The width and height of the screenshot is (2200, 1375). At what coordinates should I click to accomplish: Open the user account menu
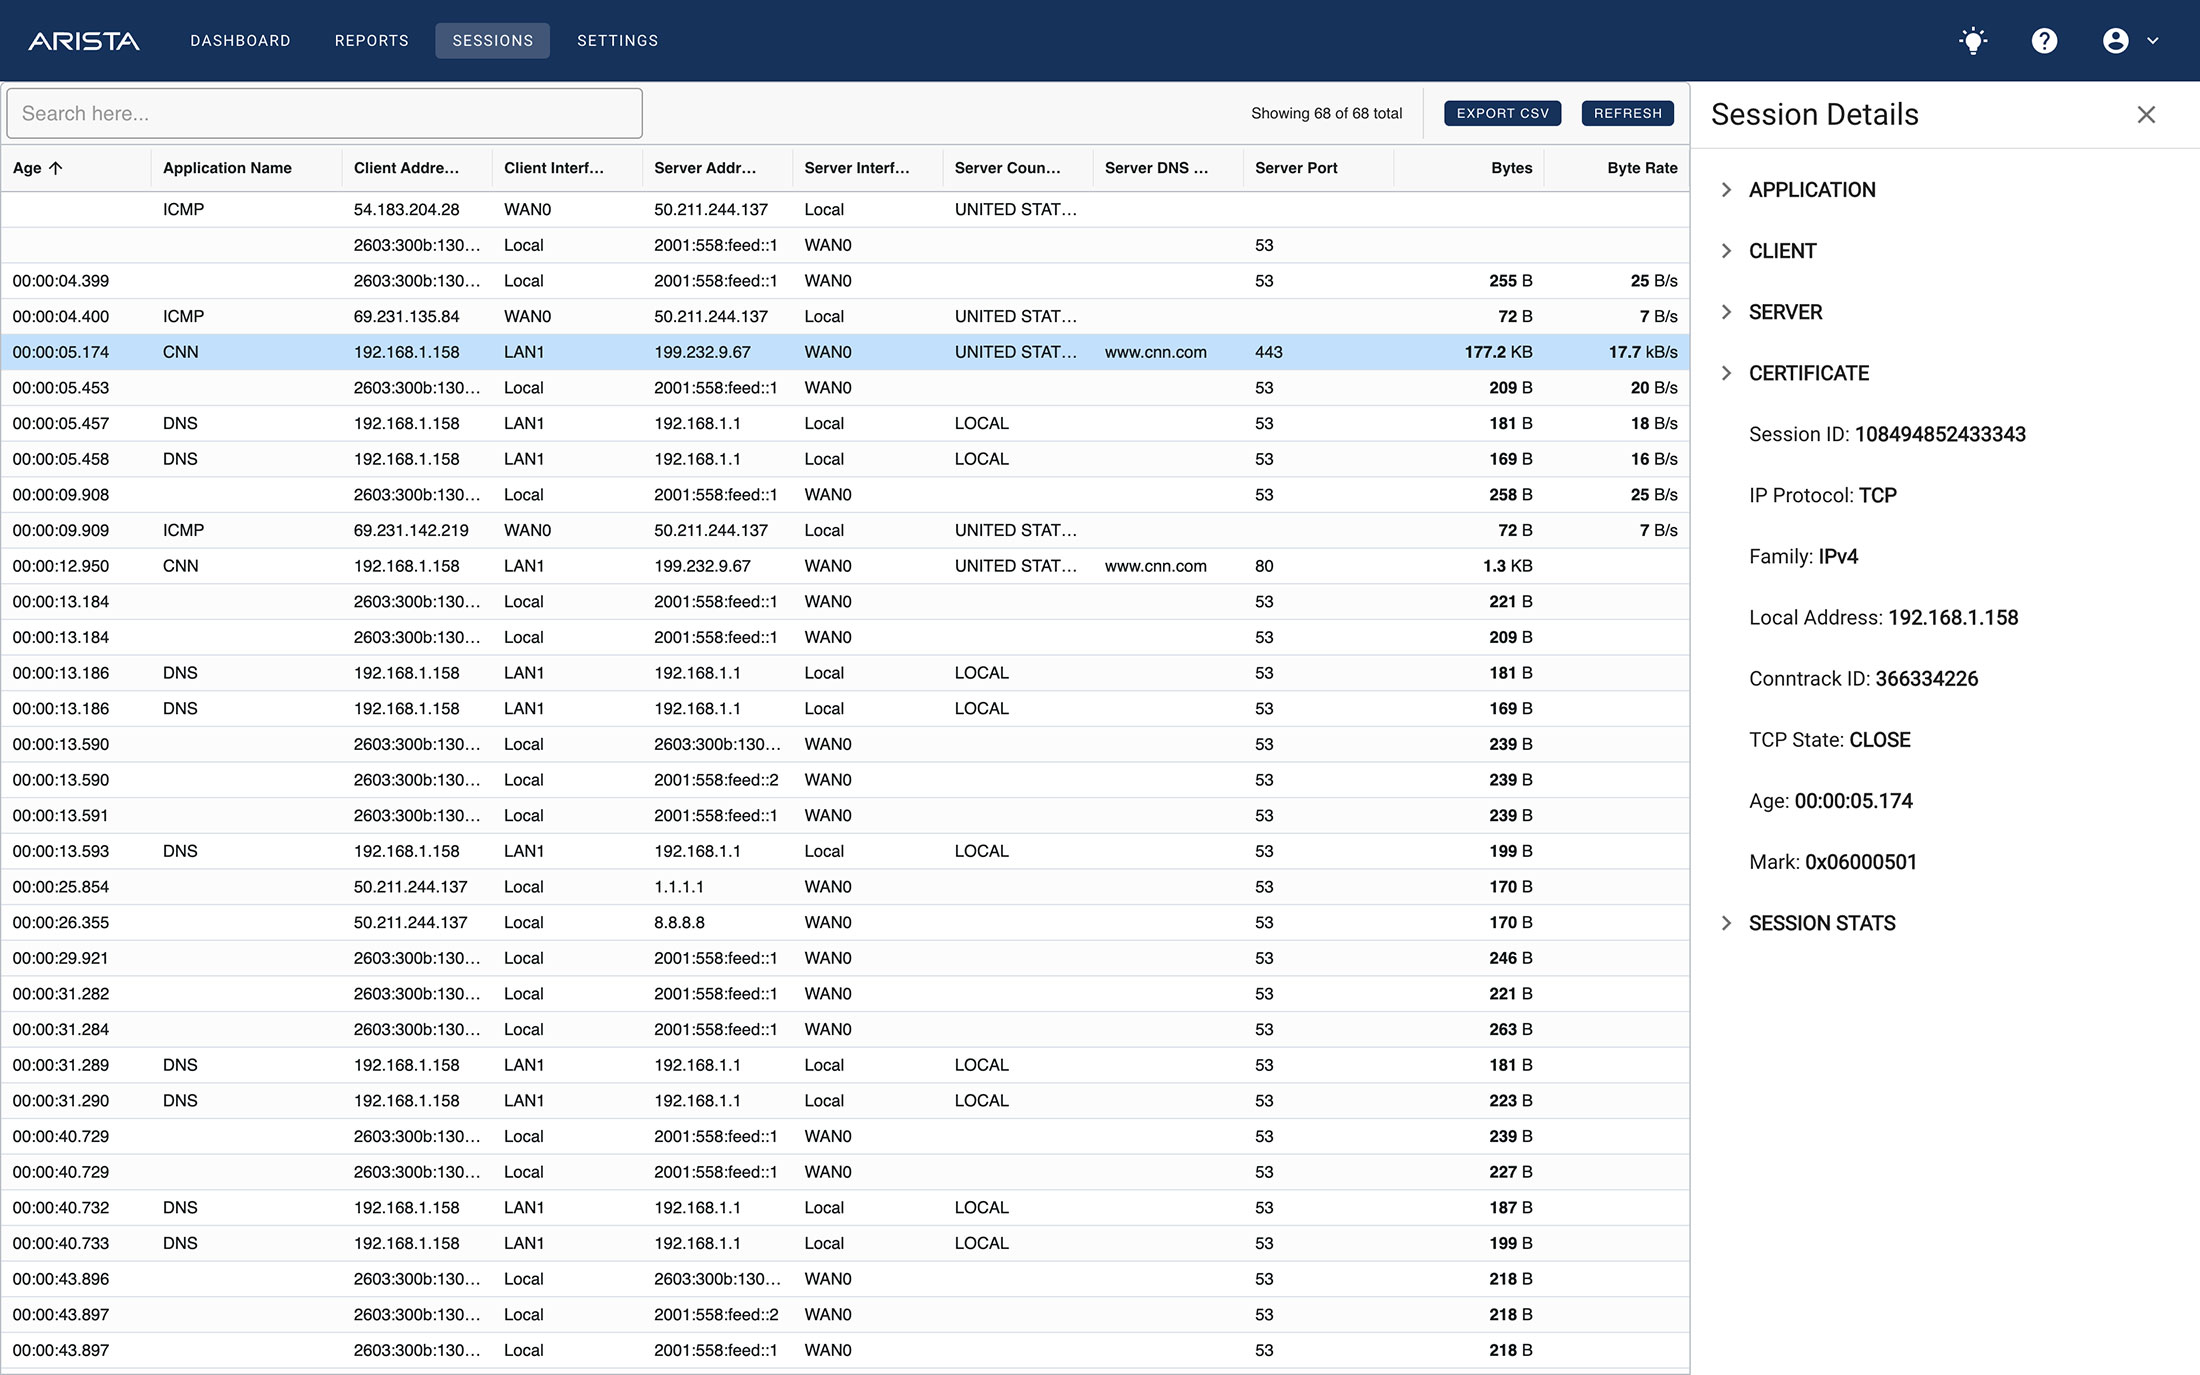(2130, 41)
